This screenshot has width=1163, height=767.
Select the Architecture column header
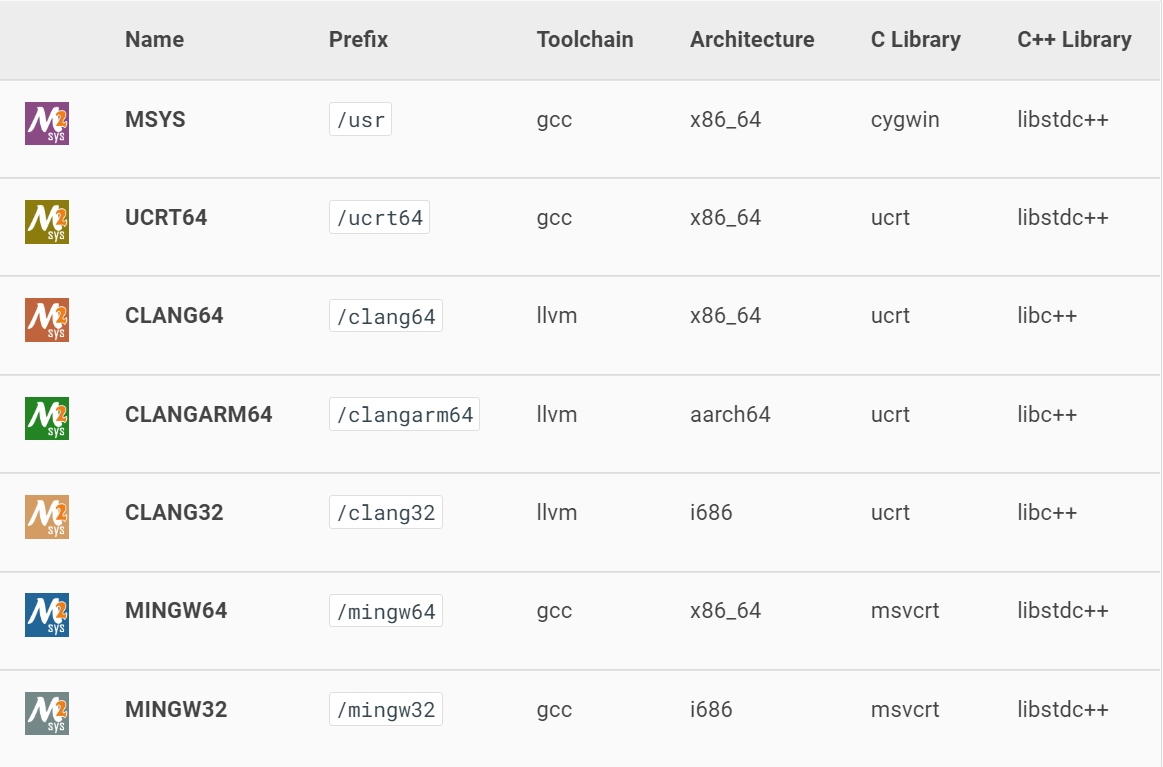[x=752, y=39]
